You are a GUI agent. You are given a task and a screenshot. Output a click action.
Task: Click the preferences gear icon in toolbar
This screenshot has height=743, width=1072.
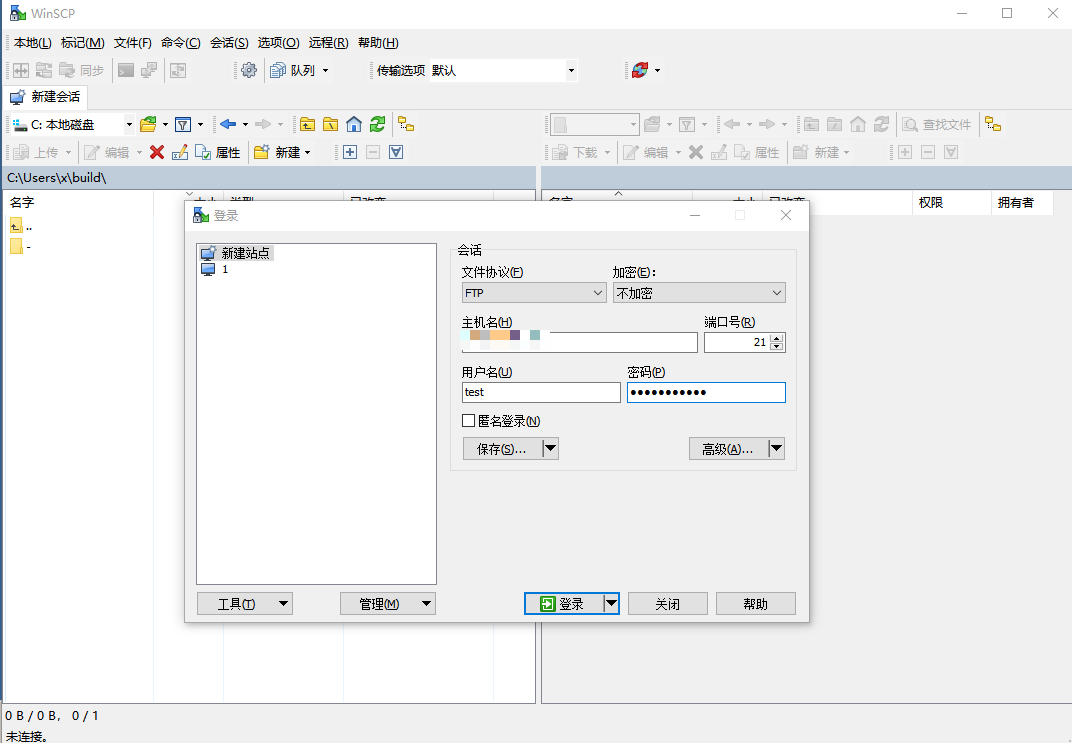tap(249, 70)
